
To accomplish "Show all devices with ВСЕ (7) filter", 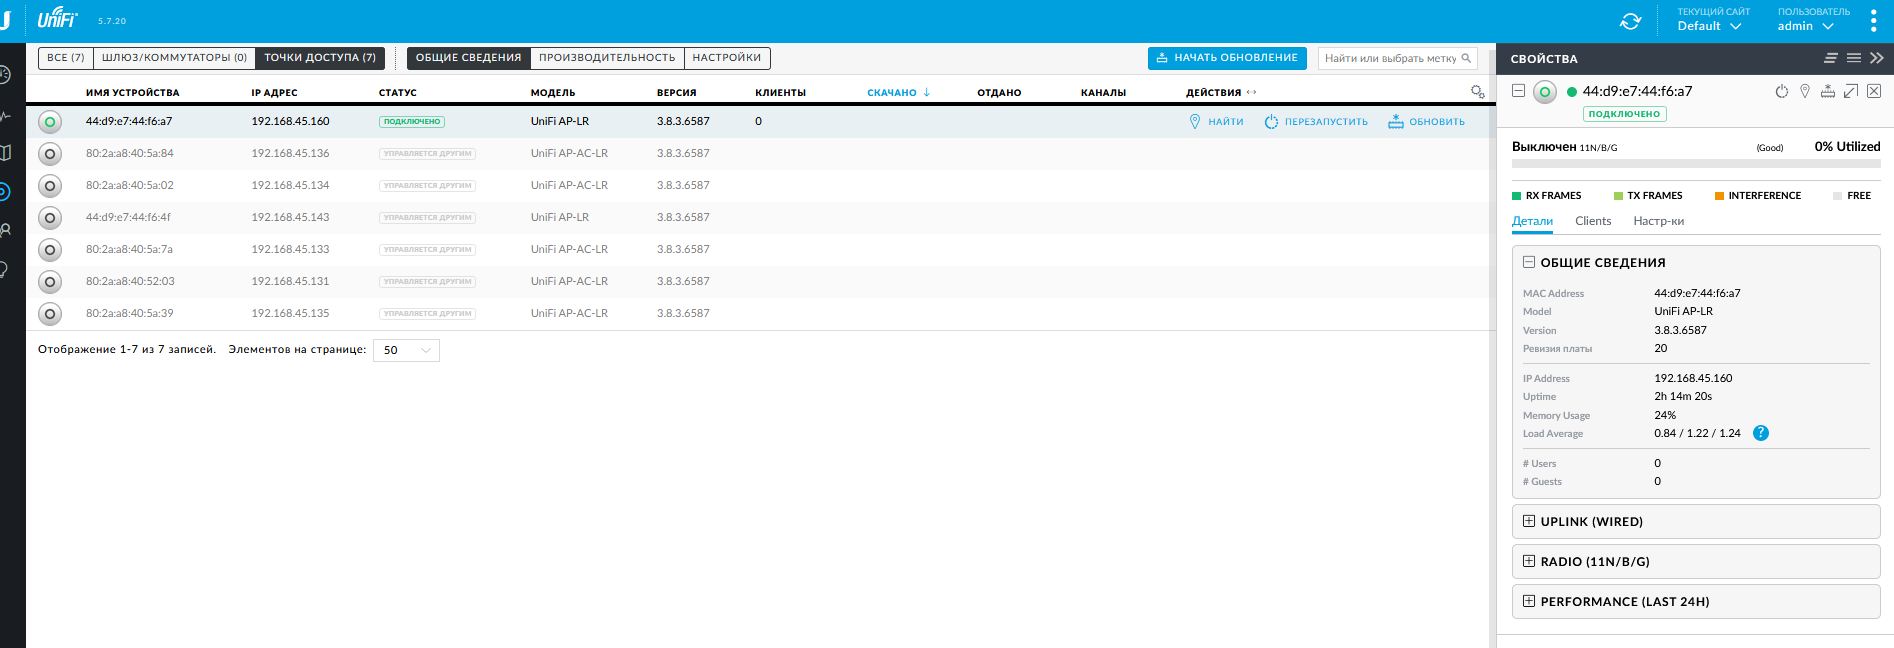I will click(66, 58).
